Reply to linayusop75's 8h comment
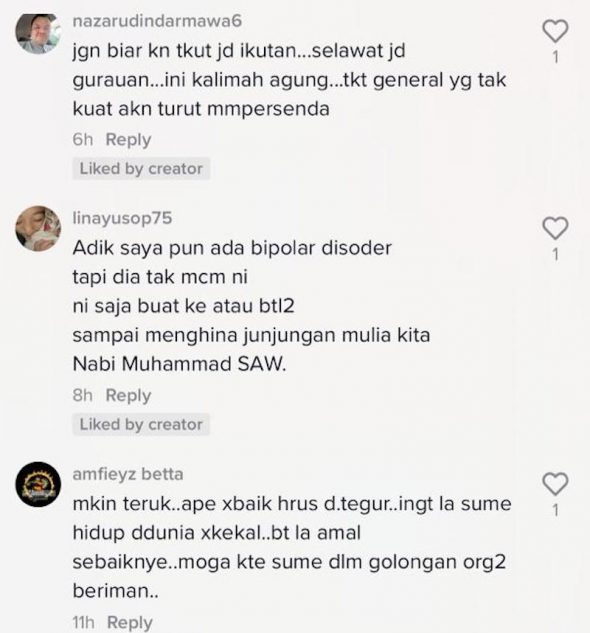The width and height of the screenshot is (590, 633). (x=128, y=395)
